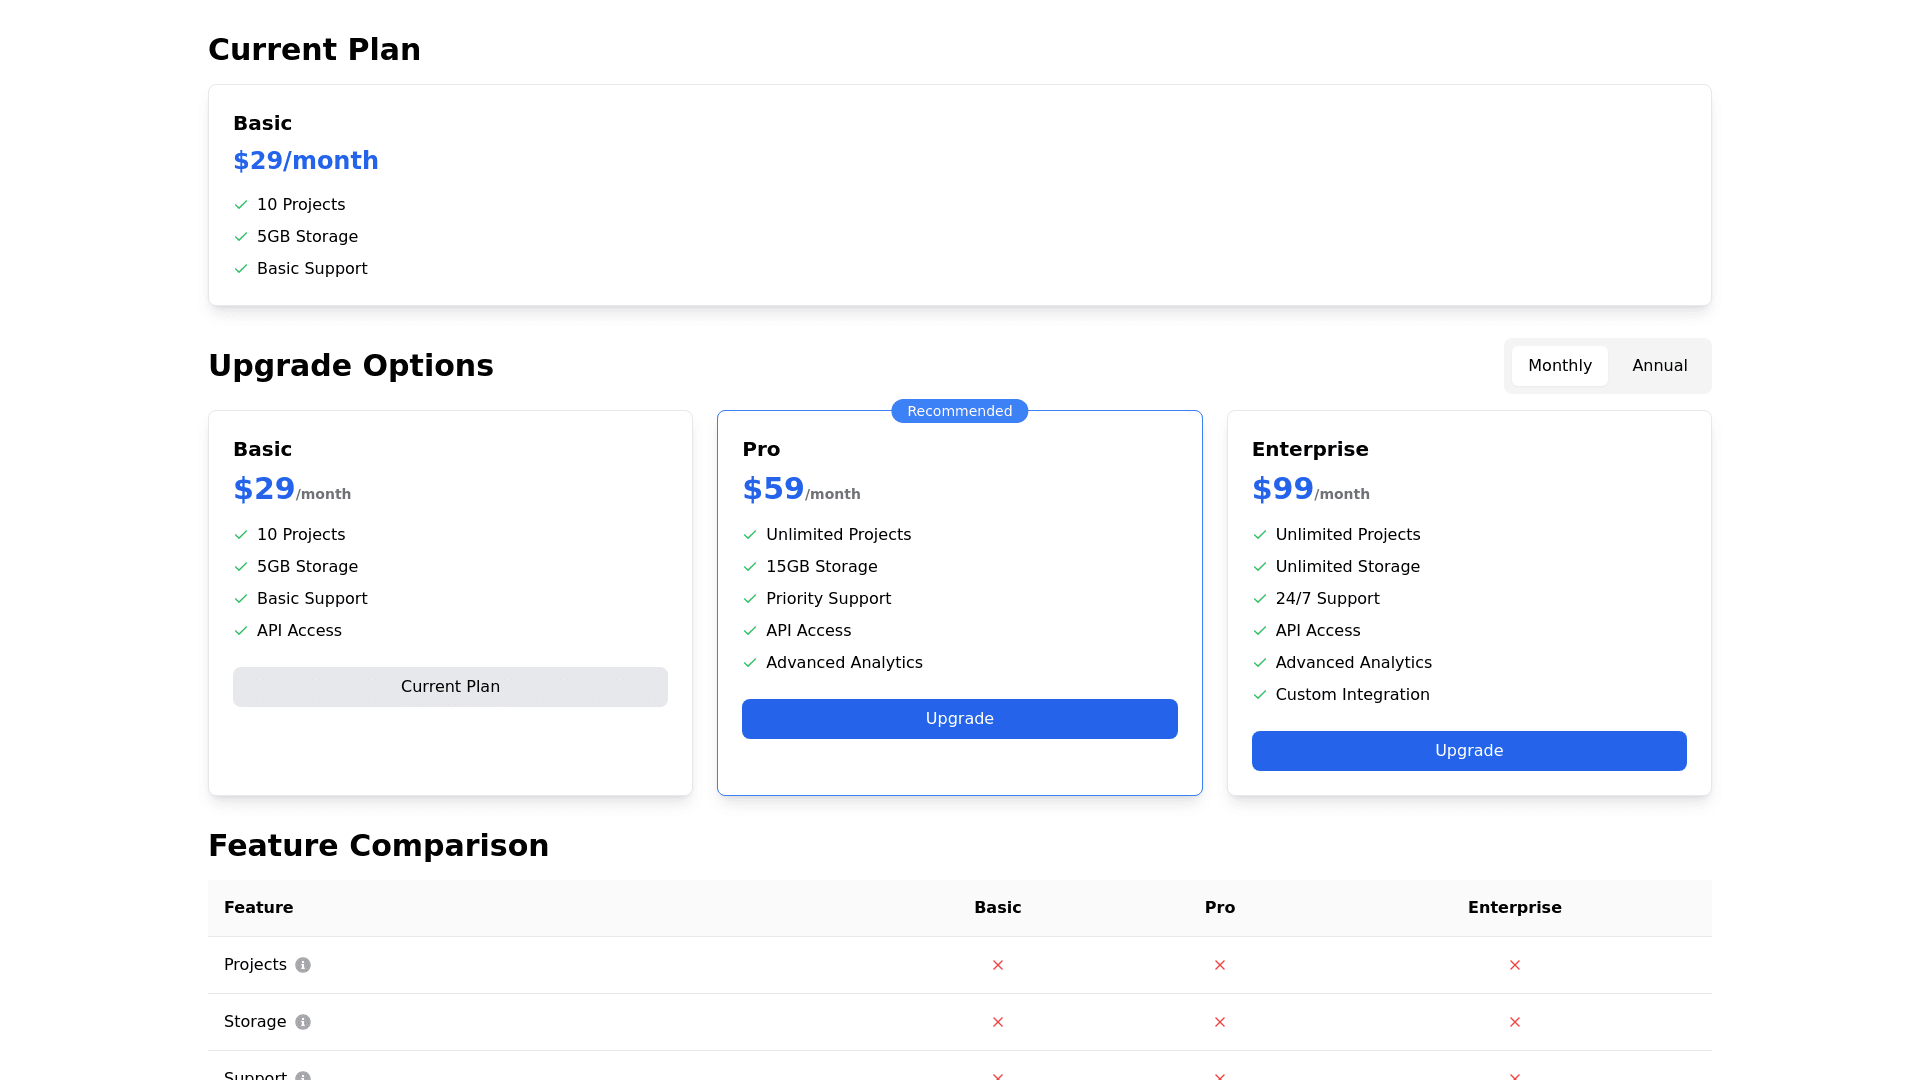Click the disabled Current Plan button
Screen dimensions: 1920x1080
tap(450, 687)
